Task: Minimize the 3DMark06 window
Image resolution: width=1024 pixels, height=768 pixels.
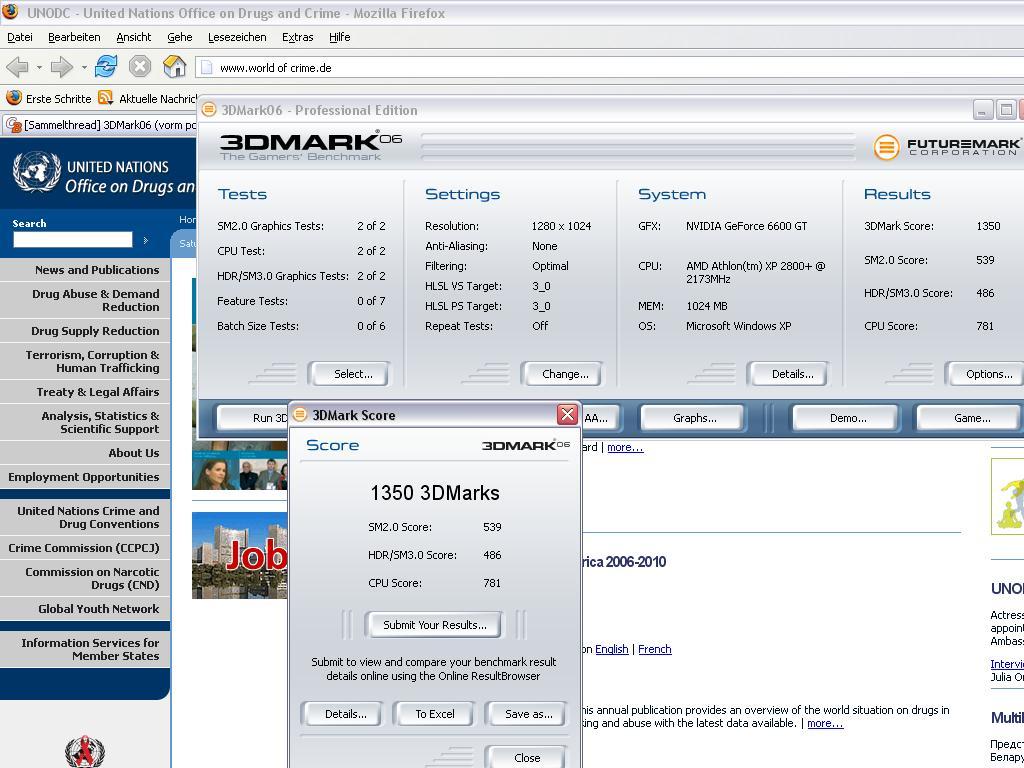Action: click(x=983, y=110)
